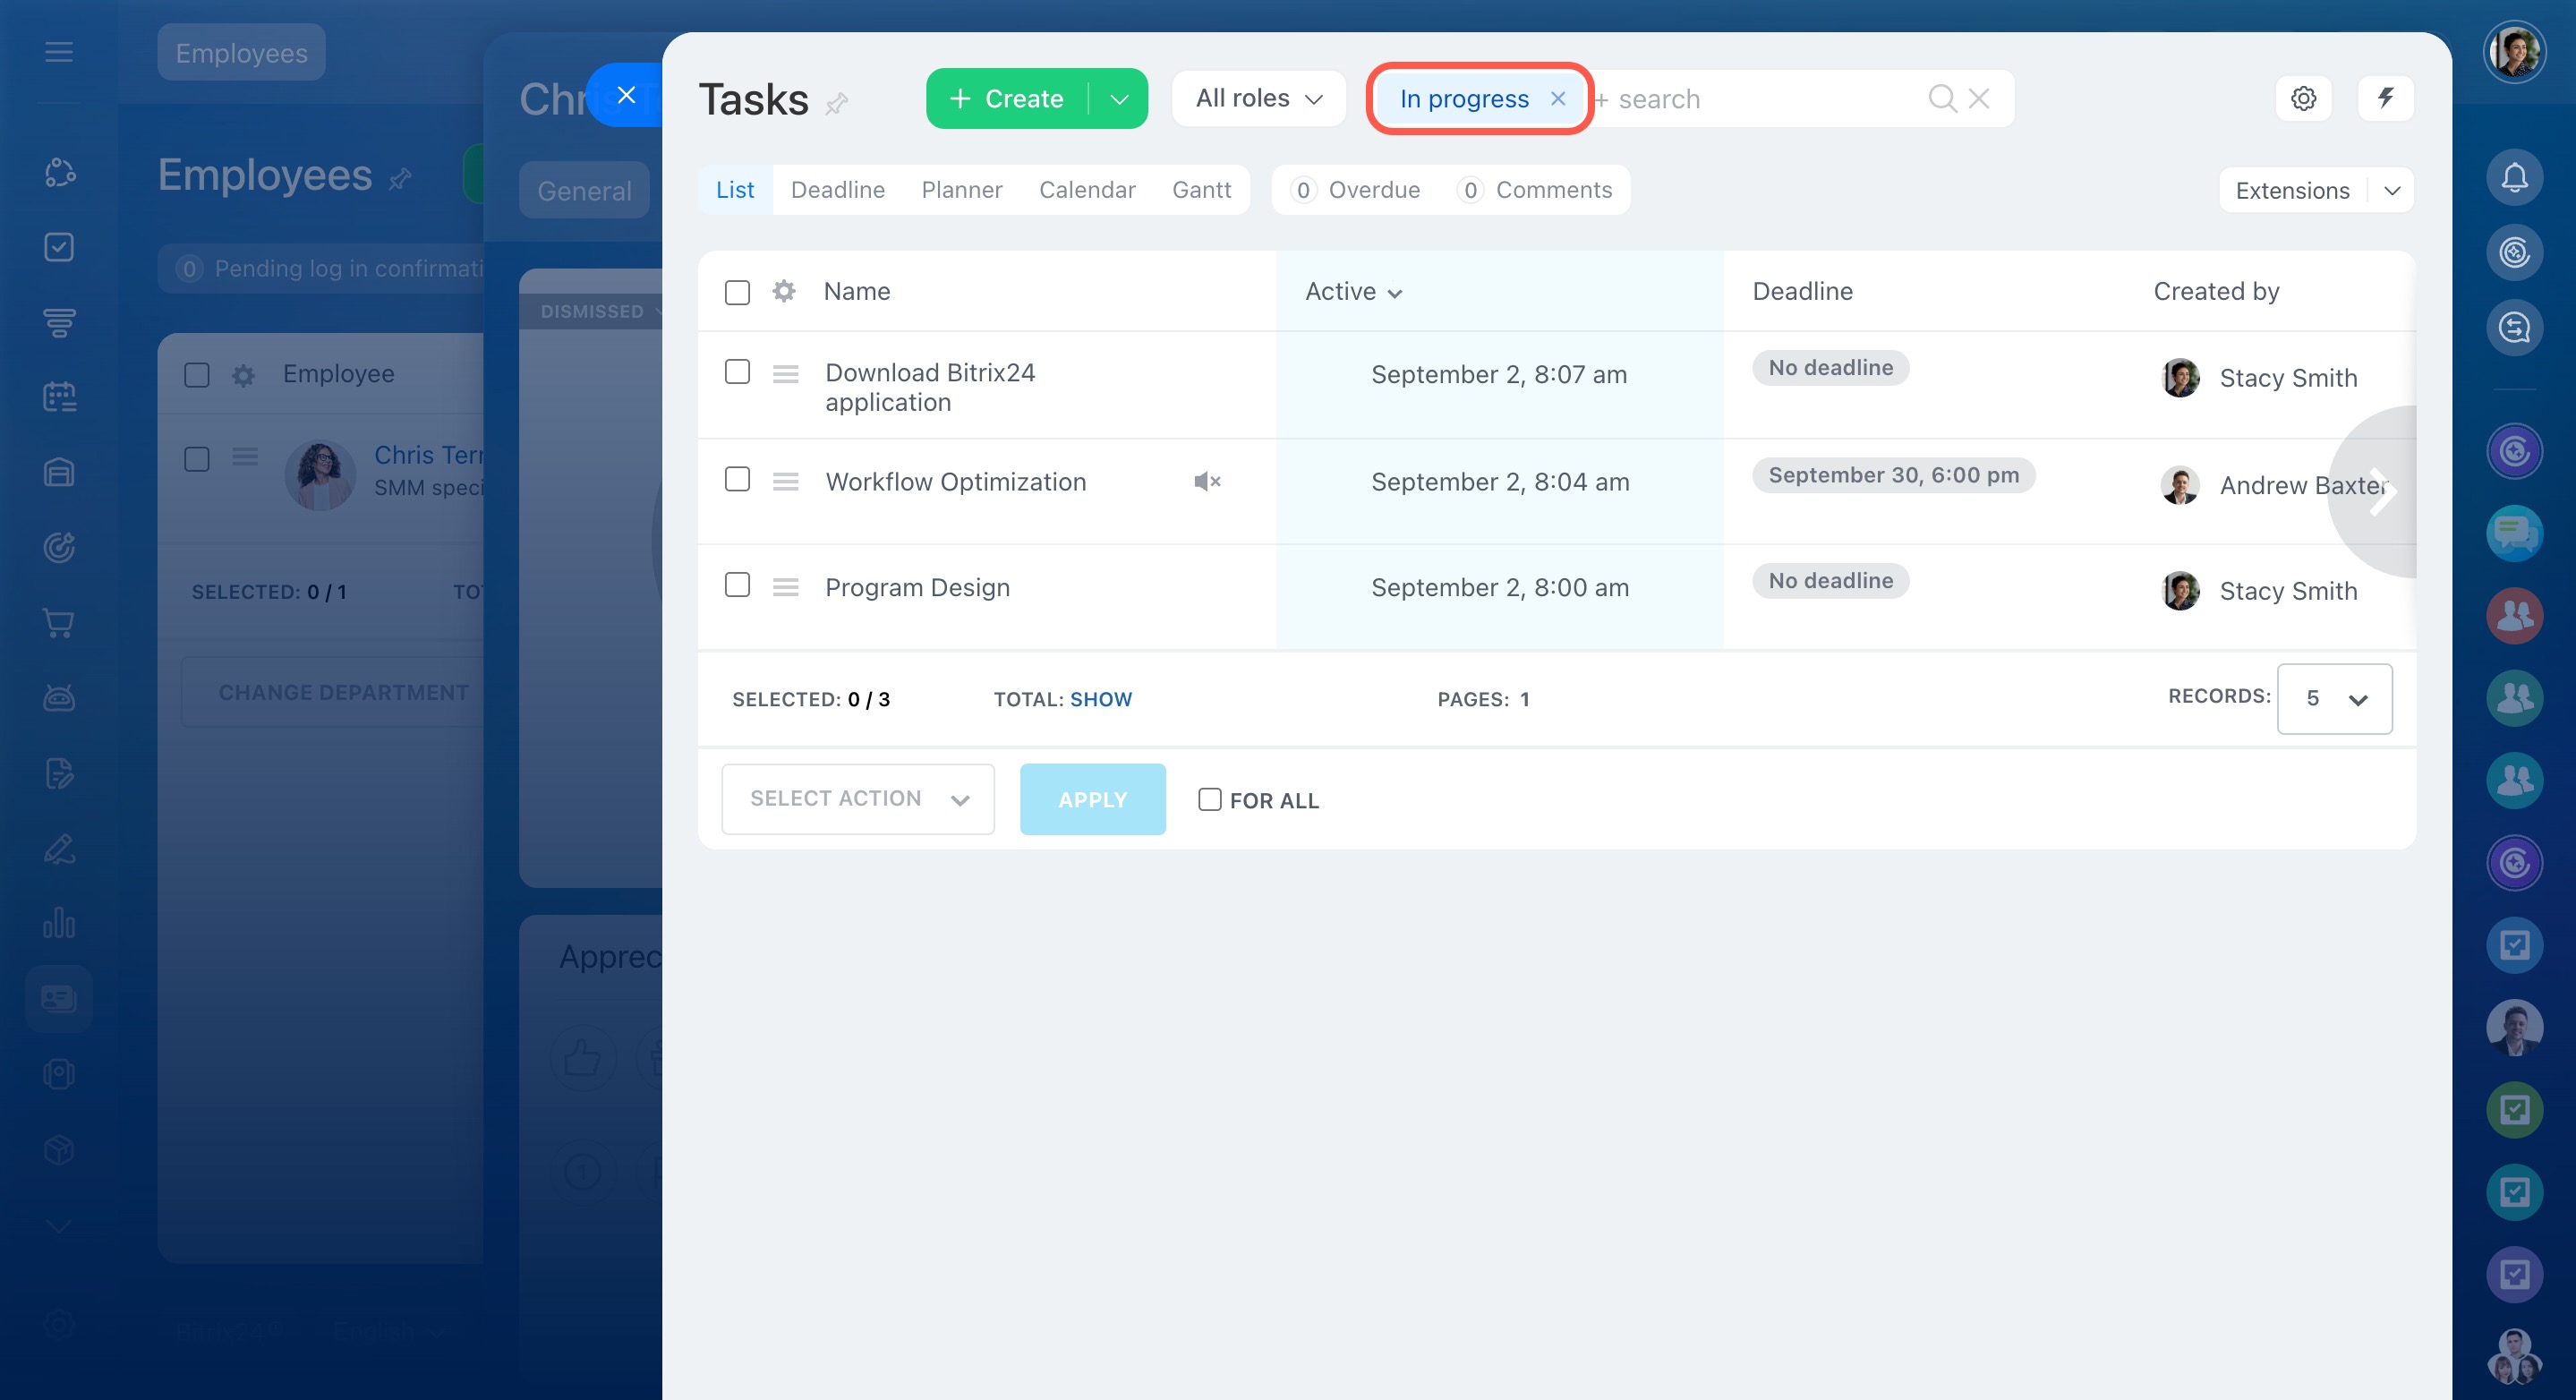Click the column settings gear beside Name
The width and height of the screenshot is (2576, 1400).
coord(784,291)
